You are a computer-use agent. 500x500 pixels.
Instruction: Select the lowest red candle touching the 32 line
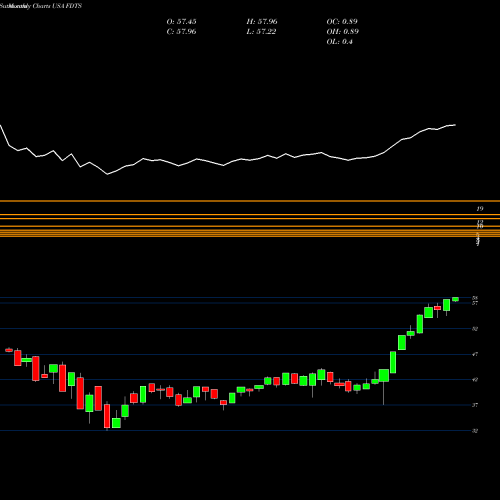click(x=107, y=416)
